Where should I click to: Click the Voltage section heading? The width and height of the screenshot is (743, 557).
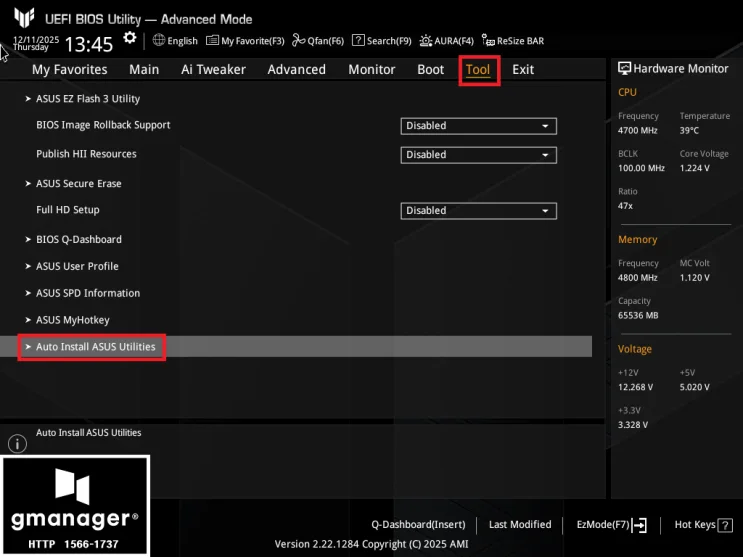(635, 349)
